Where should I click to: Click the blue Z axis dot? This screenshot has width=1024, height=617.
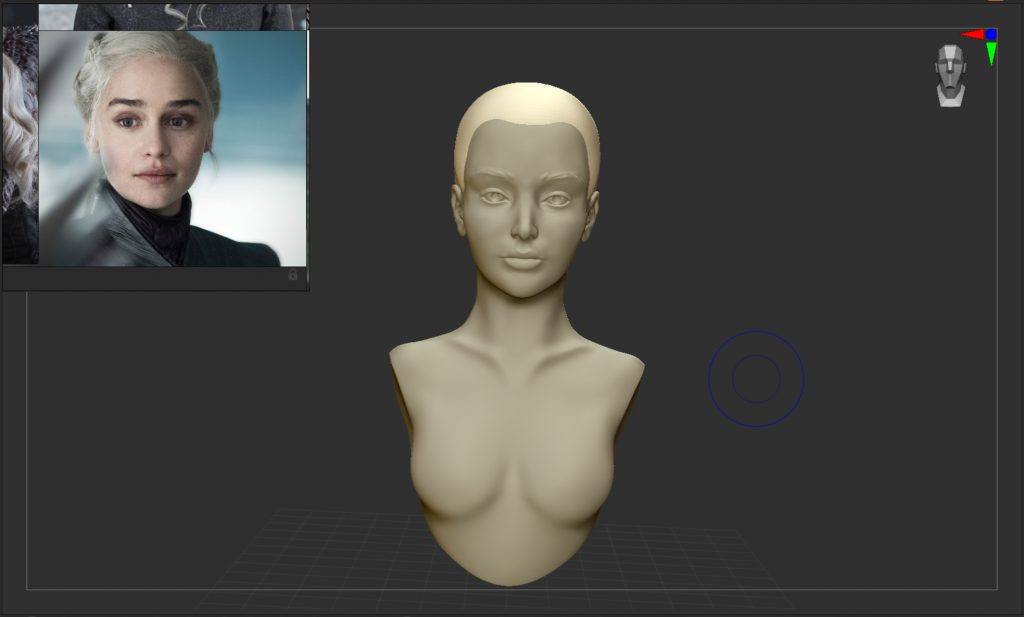click(991, 34)
